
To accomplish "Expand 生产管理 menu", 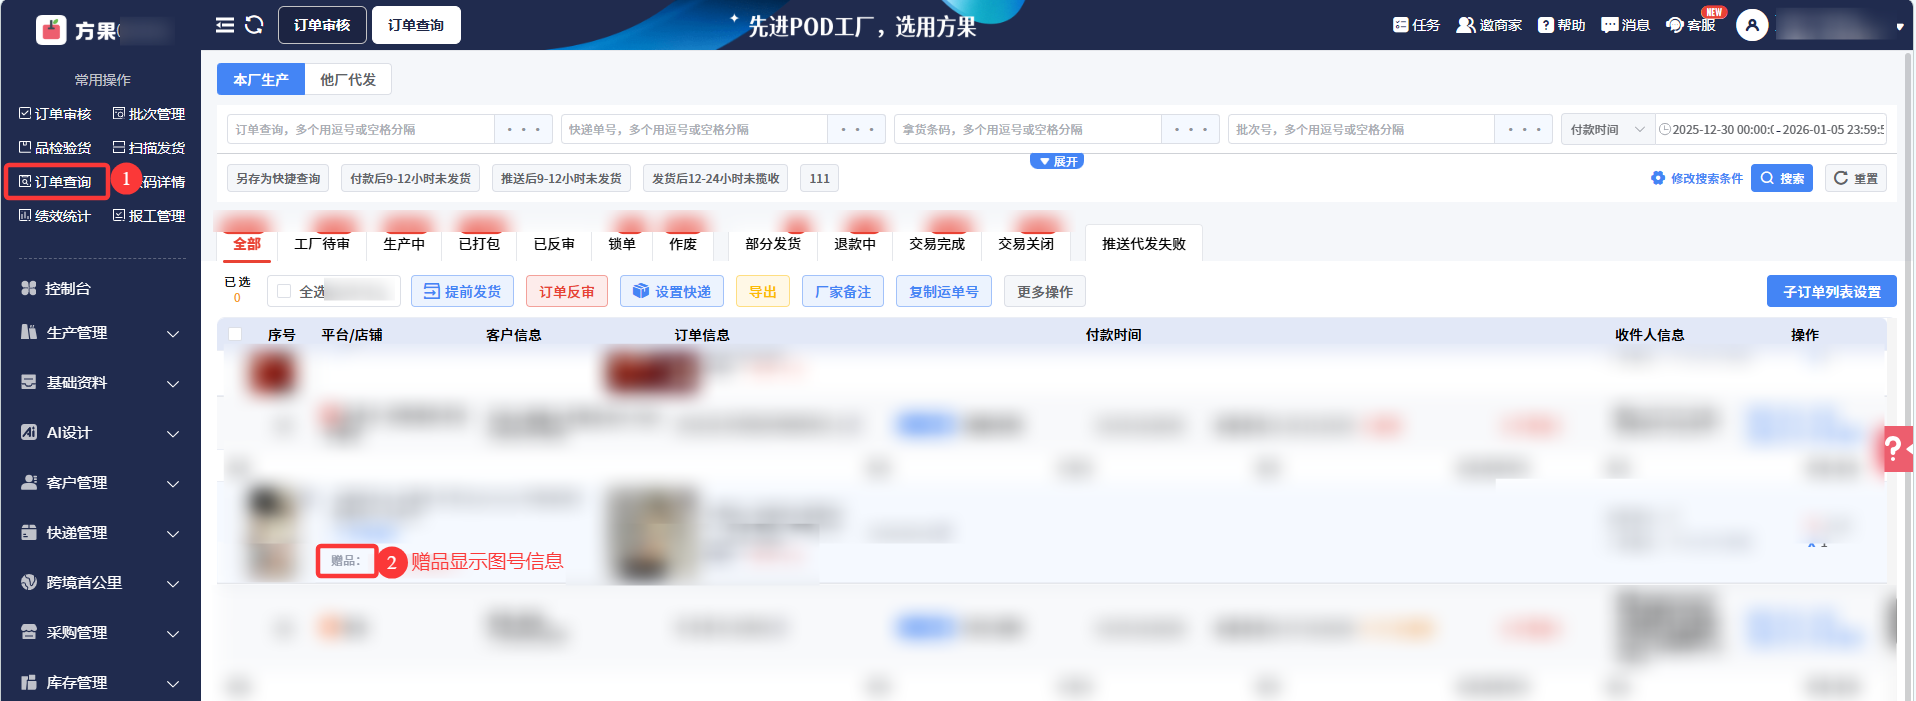I will click(100, 332).
